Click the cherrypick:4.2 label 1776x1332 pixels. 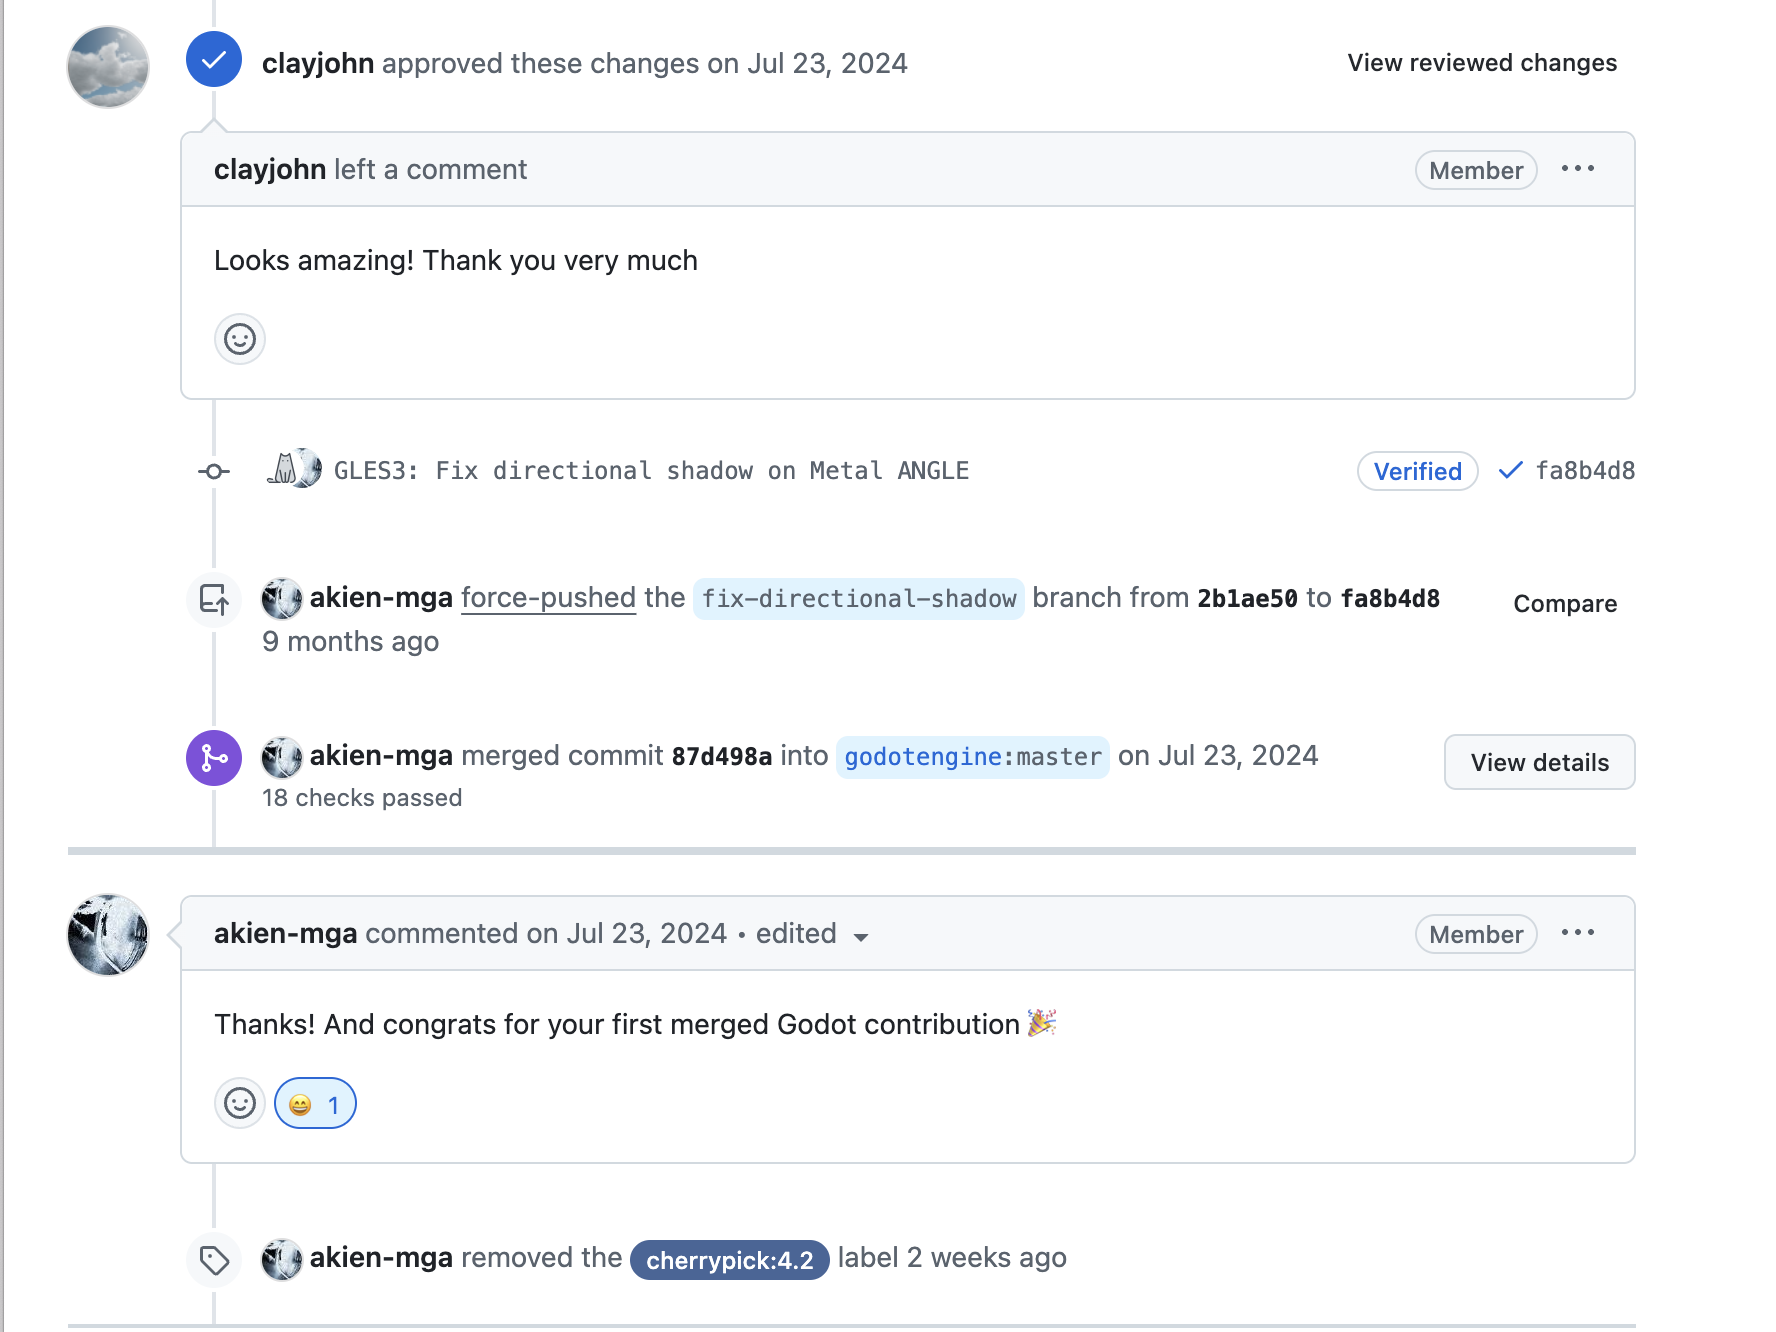click(x=729, y=1260)
